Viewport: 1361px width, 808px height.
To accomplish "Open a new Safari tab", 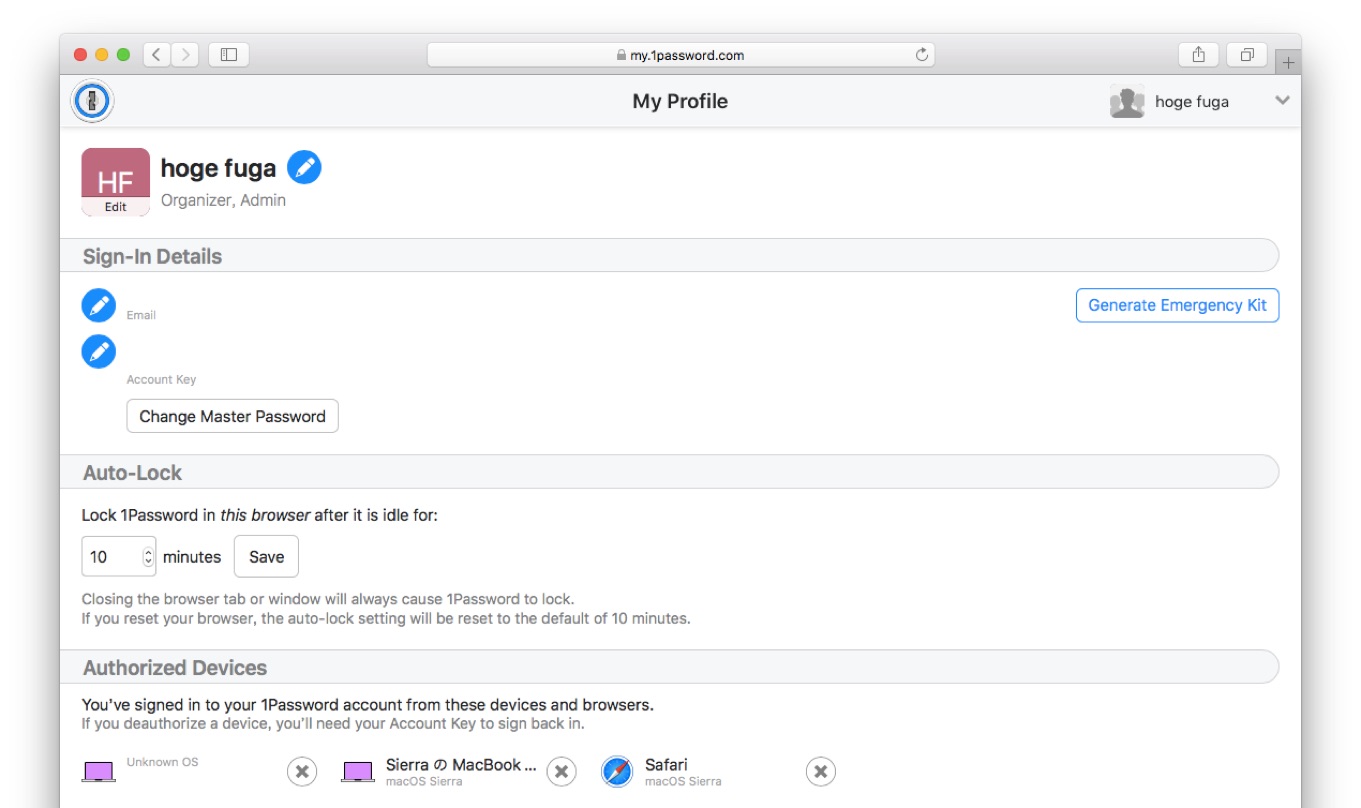I will pos(1288,62).
